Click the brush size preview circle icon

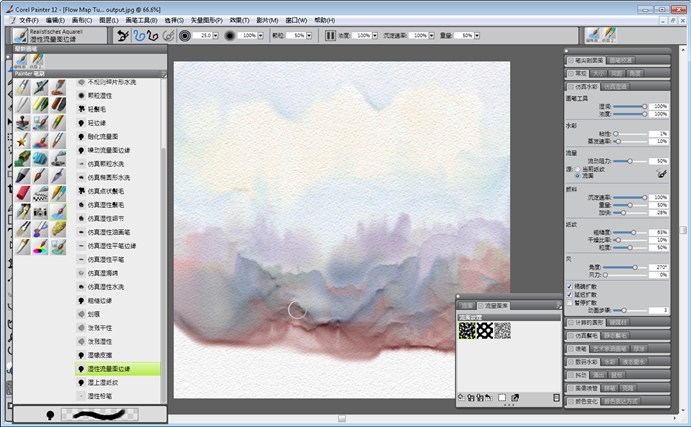(185, 35)
